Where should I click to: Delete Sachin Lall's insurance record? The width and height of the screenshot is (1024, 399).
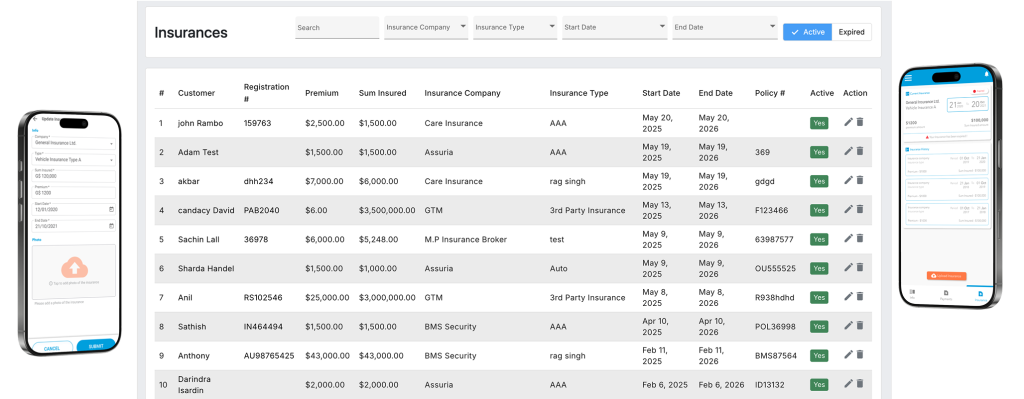[860, 238]
